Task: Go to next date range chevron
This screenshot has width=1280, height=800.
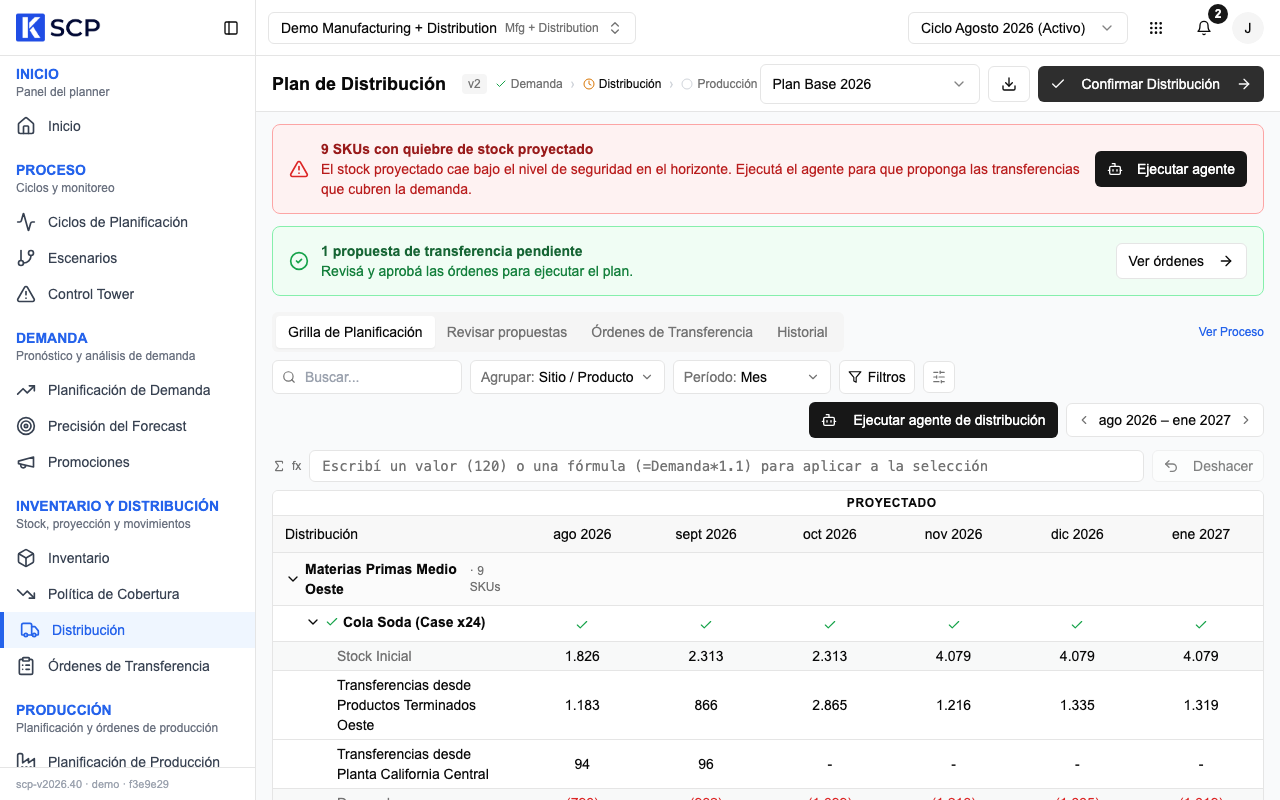Action: [x=1246, y=420]
